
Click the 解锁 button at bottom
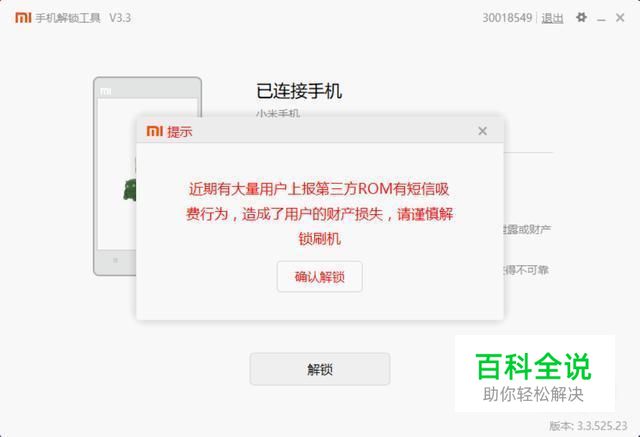pyautogui.click(x=320, y=369)
